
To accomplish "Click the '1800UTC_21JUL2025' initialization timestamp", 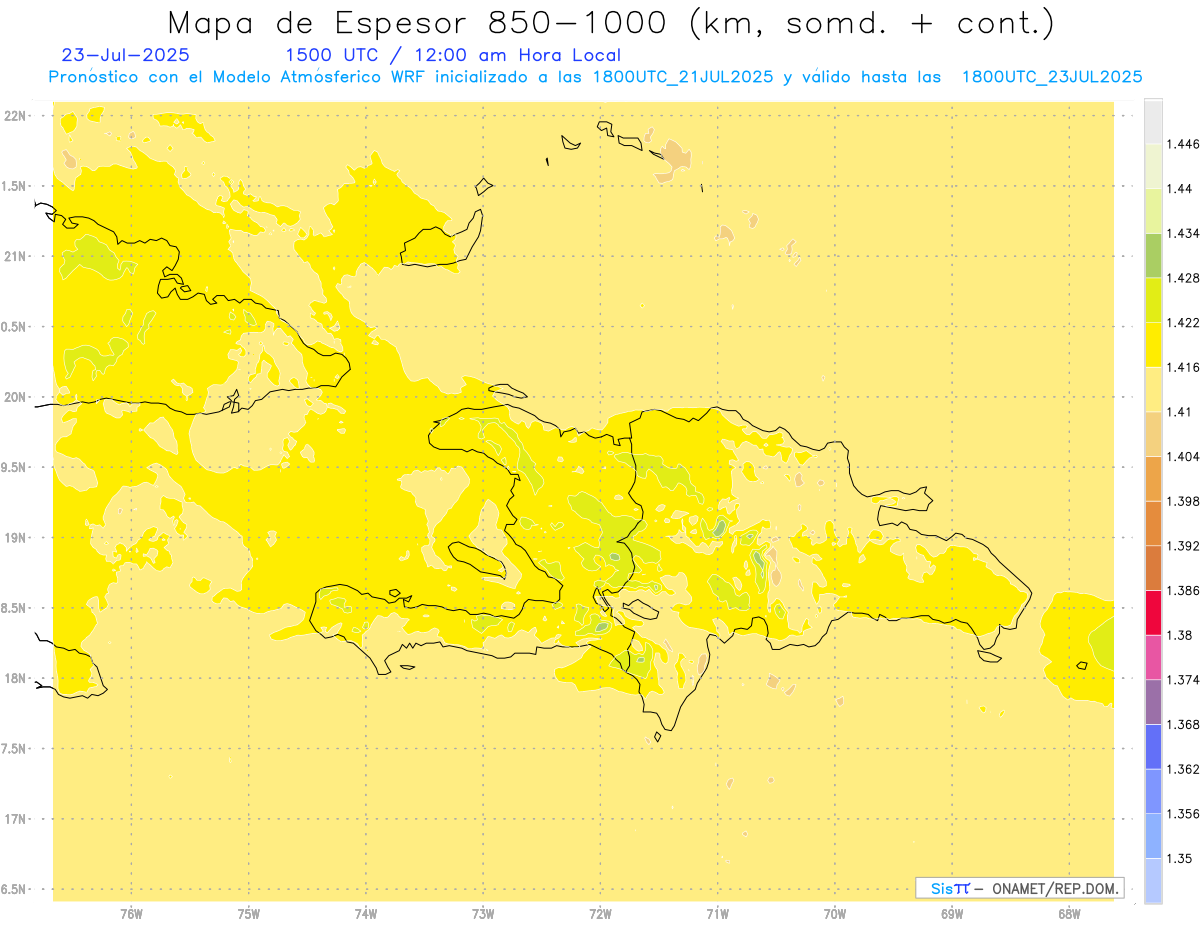I will [x=682, y=77].
